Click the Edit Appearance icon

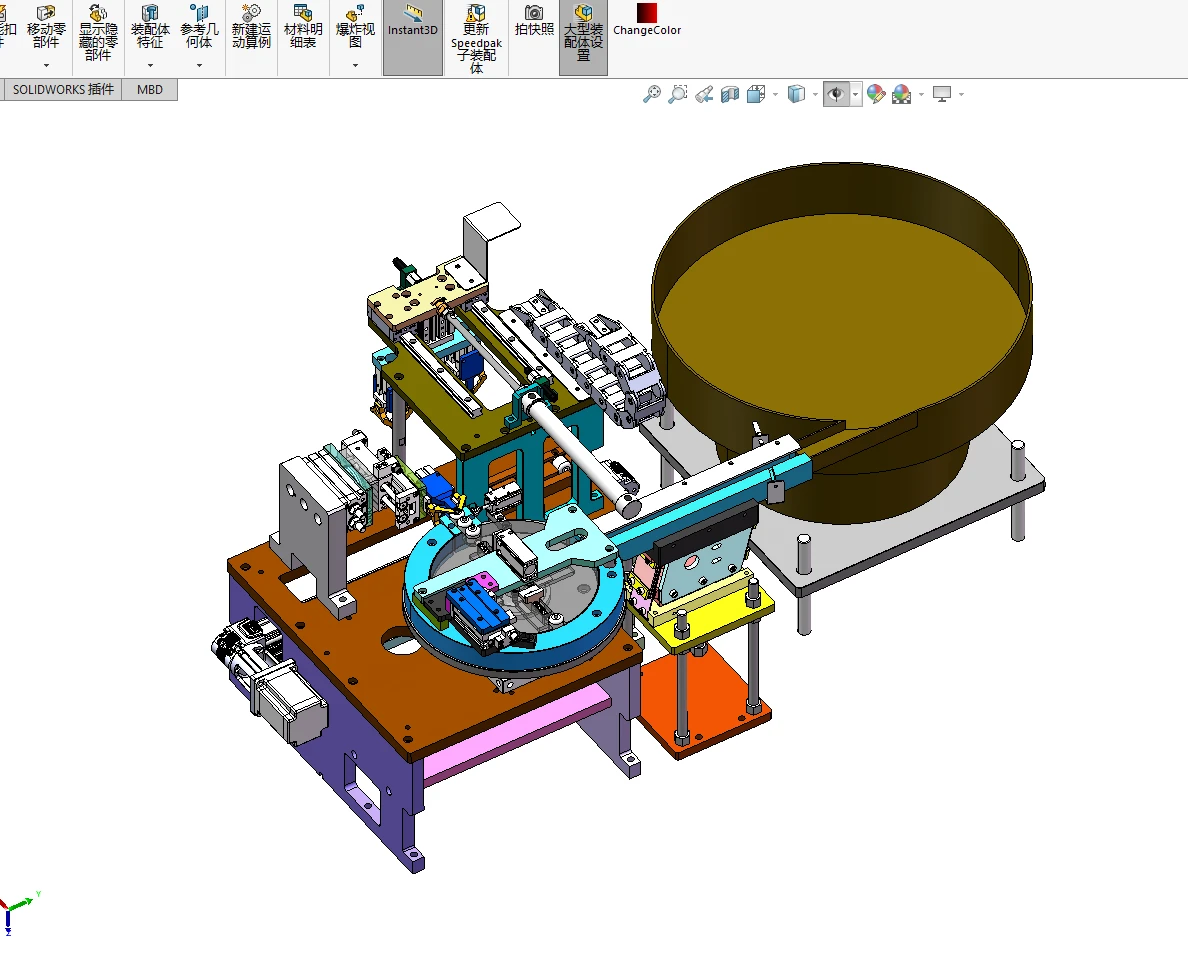876,94
